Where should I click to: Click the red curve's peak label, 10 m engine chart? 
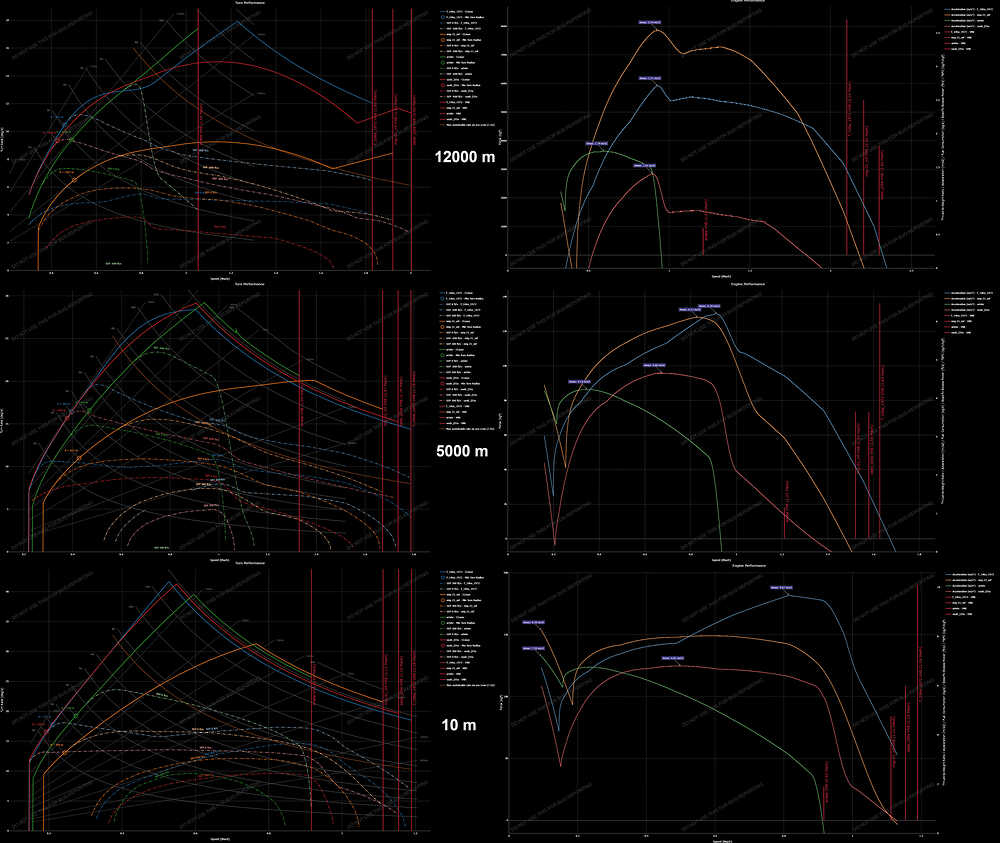(671, 658)
